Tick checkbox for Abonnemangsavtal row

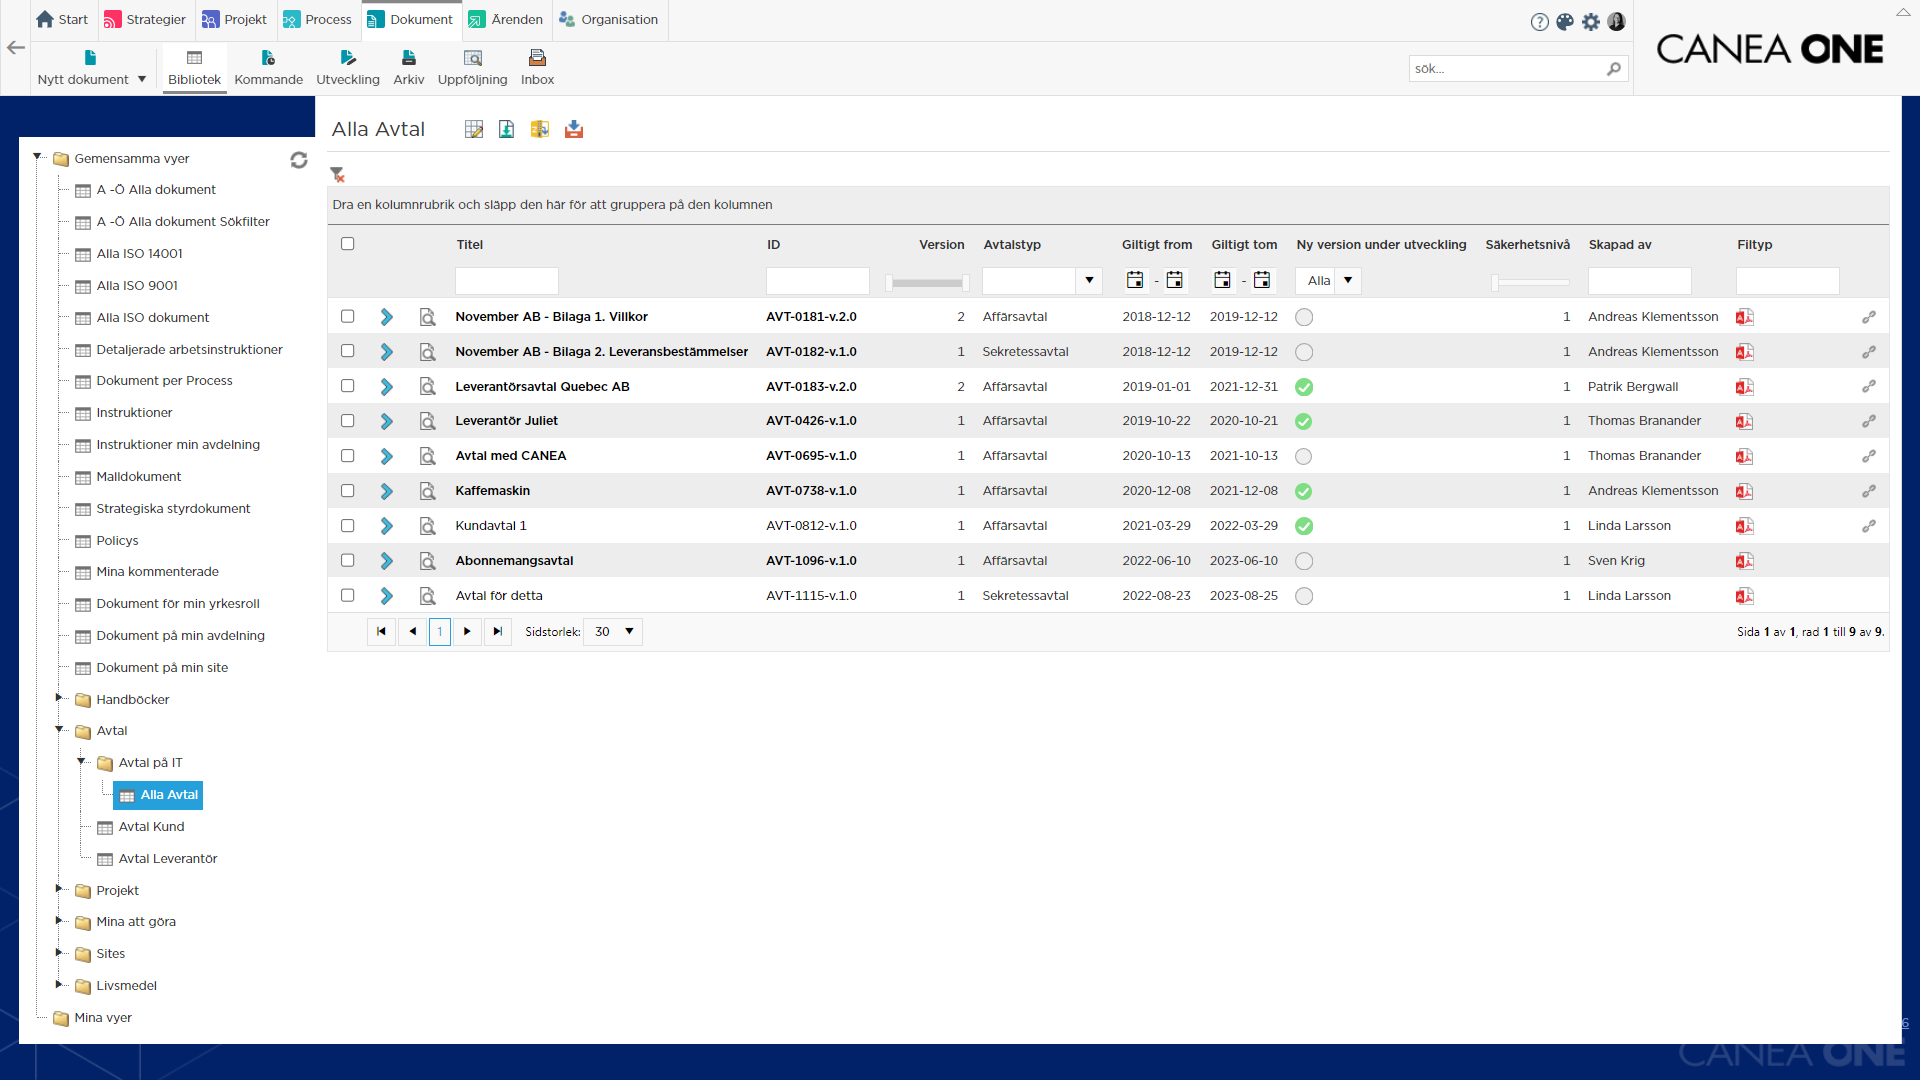(x=347, y=561)
